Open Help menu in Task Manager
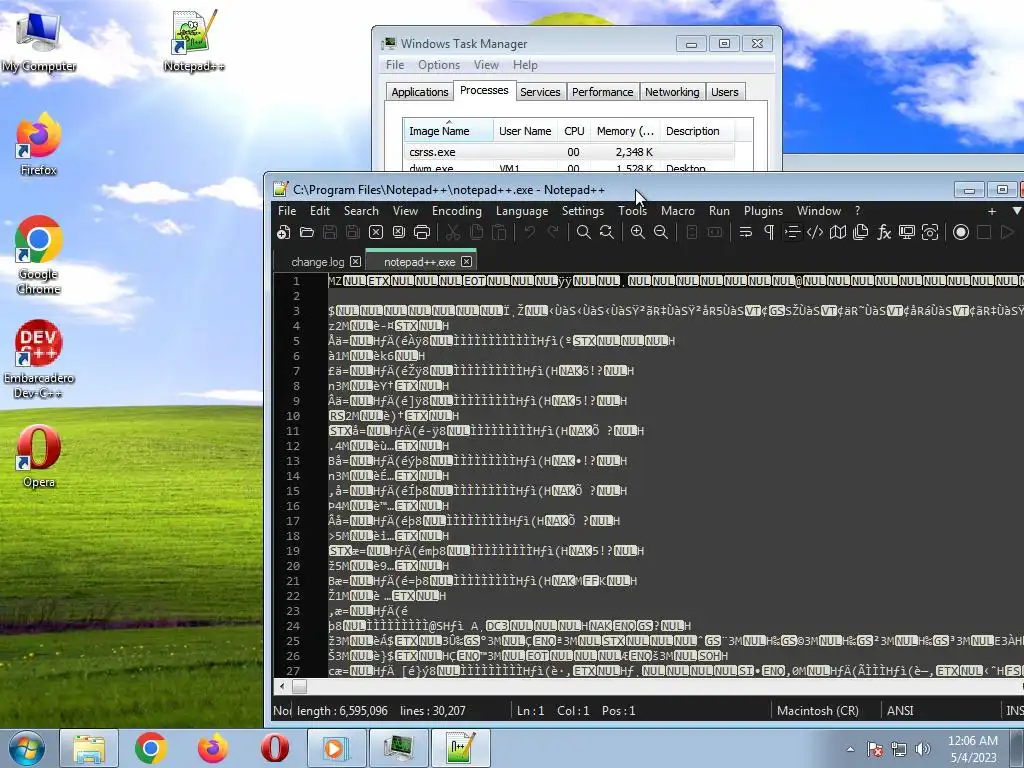This screenshot has height=768, width=1024. point(525,65)
